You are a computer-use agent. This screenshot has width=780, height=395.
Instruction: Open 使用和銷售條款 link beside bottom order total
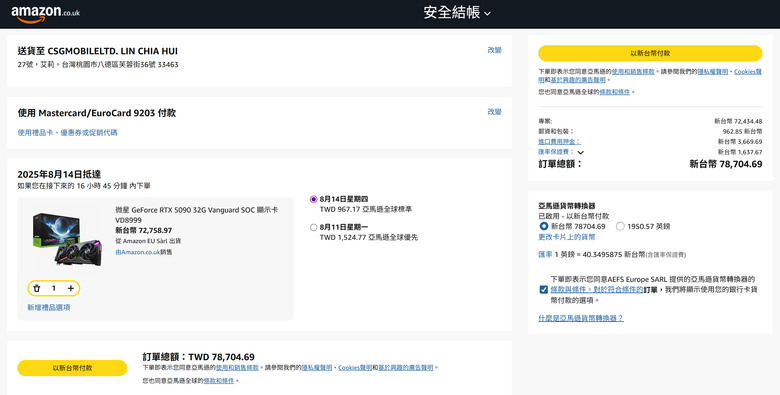click(237, 368)
